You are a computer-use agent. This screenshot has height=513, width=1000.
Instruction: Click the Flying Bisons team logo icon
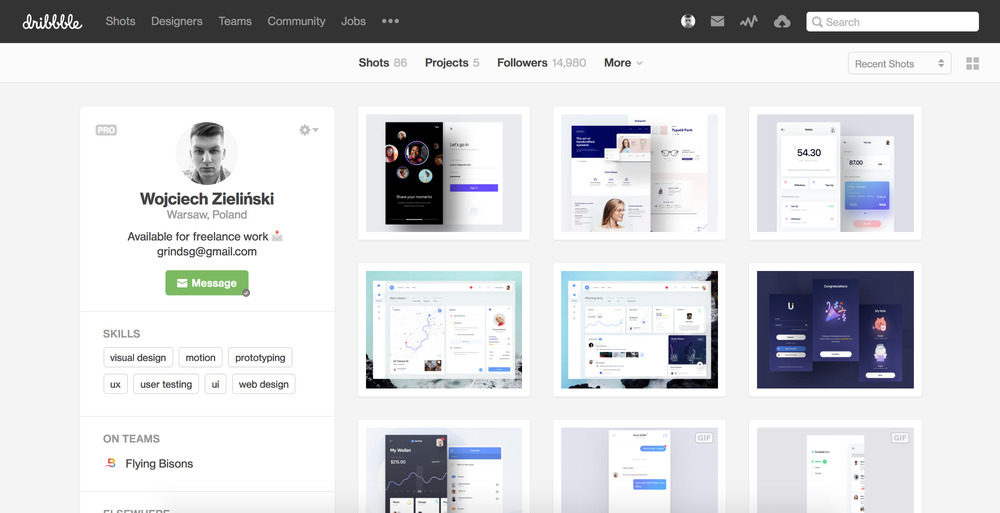point(110,463)
